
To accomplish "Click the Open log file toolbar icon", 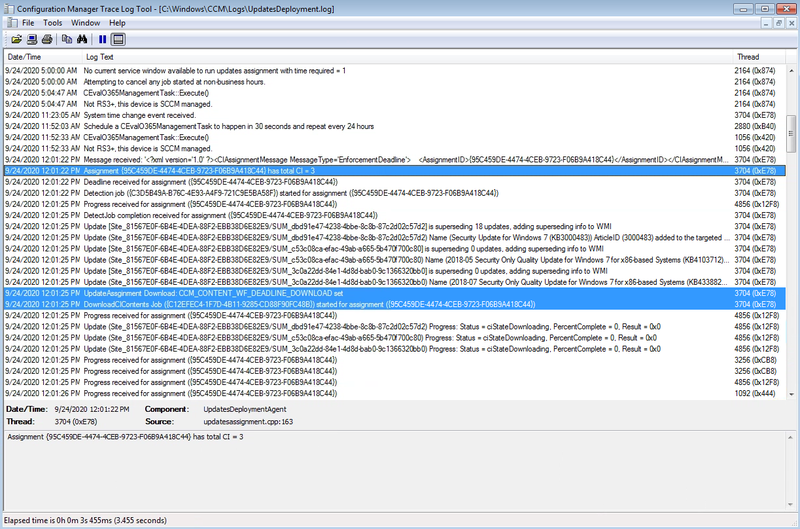I will 17,39.
